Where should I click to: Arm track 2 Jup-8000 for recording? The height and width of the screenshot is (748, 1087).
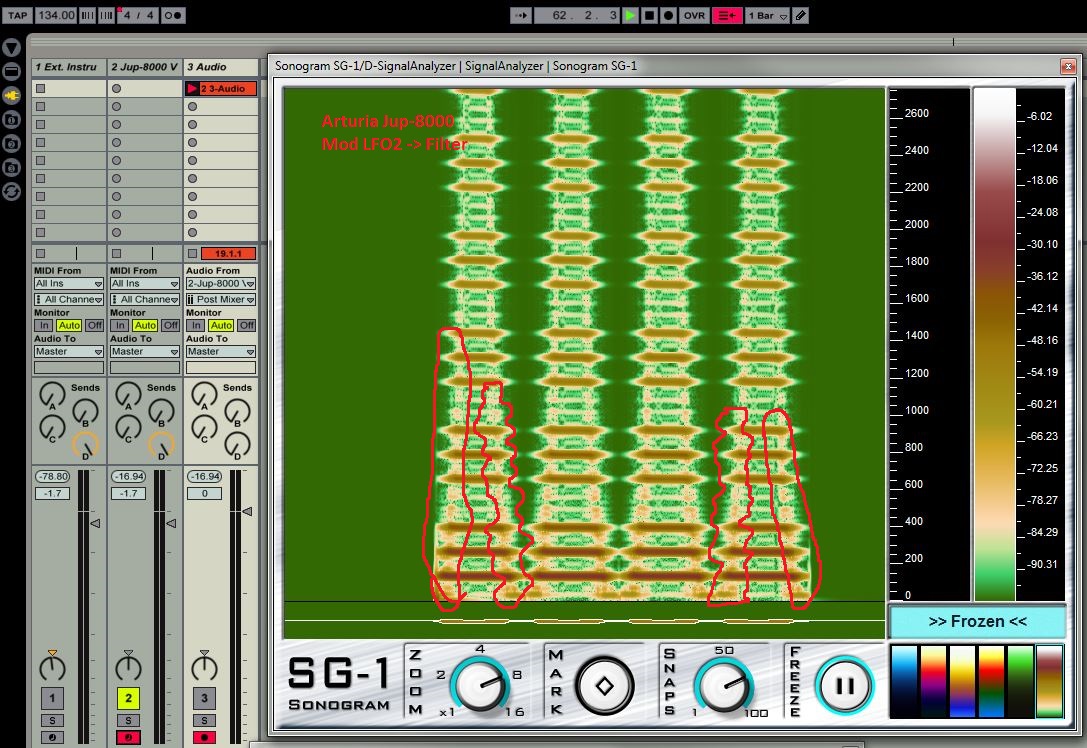click(128, 737)
